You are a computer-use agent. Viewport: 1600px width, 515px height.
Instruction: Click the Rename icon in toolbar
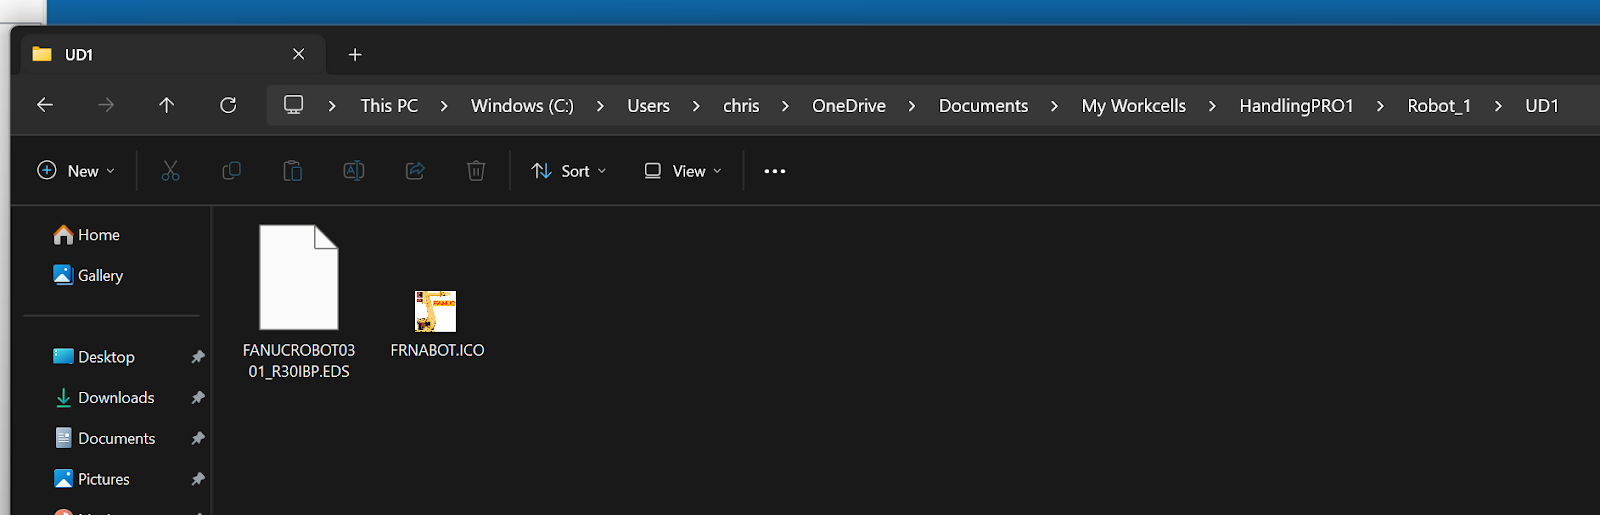[354, 171]
